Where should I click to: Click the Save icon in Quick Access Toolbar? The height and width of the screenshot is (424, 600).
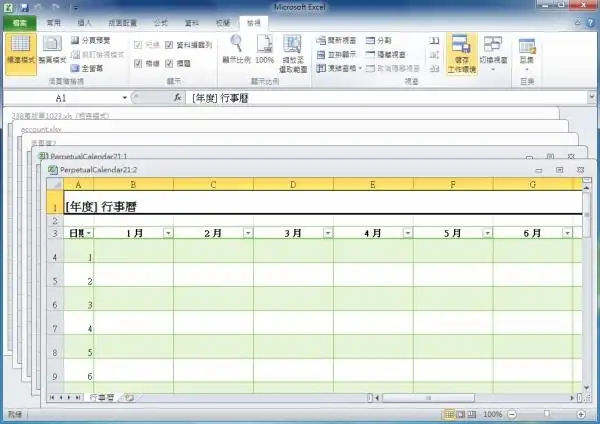pos(25,7)
